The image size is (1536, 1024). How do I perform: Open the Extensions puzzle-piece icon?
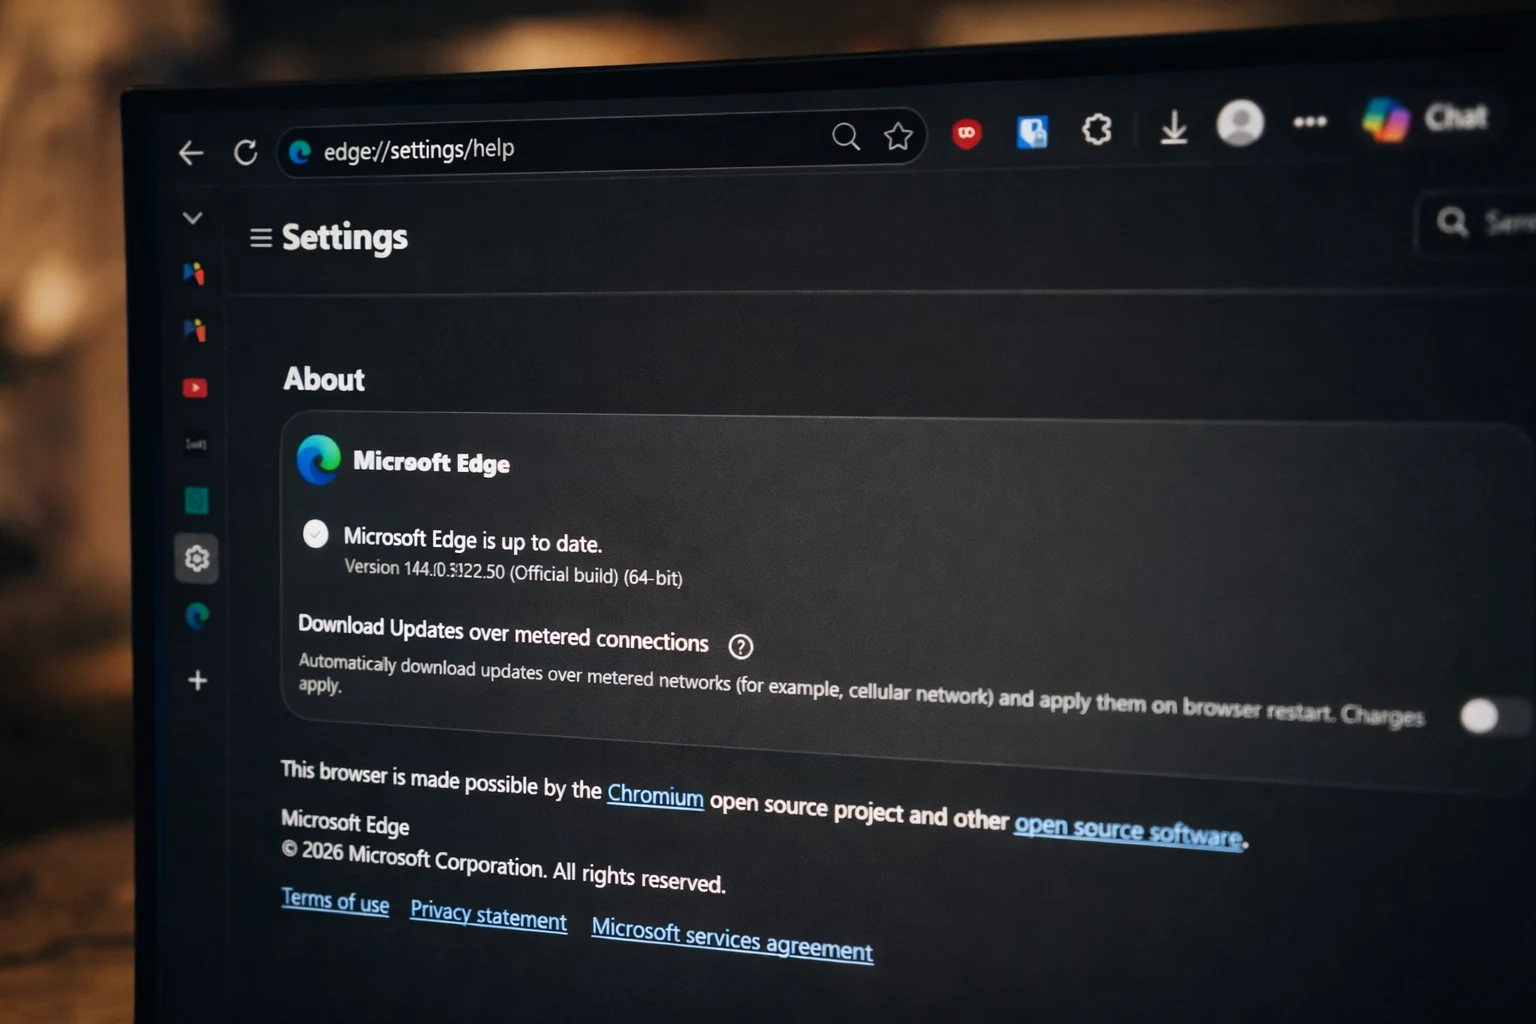pyautogui.click(x=1097, y=129)
